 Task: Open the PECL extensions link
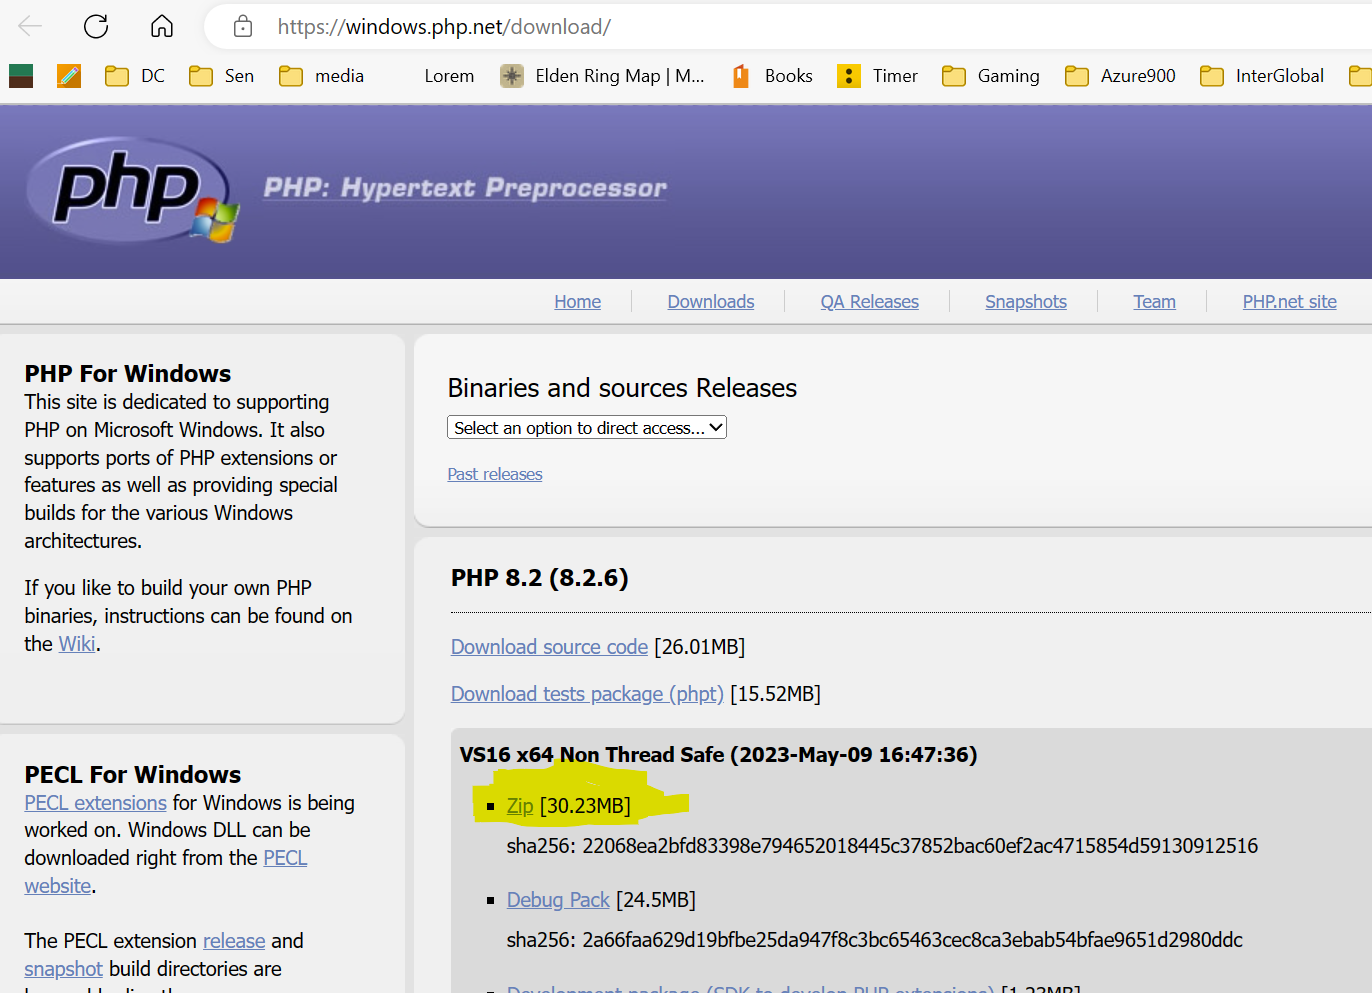95,803
